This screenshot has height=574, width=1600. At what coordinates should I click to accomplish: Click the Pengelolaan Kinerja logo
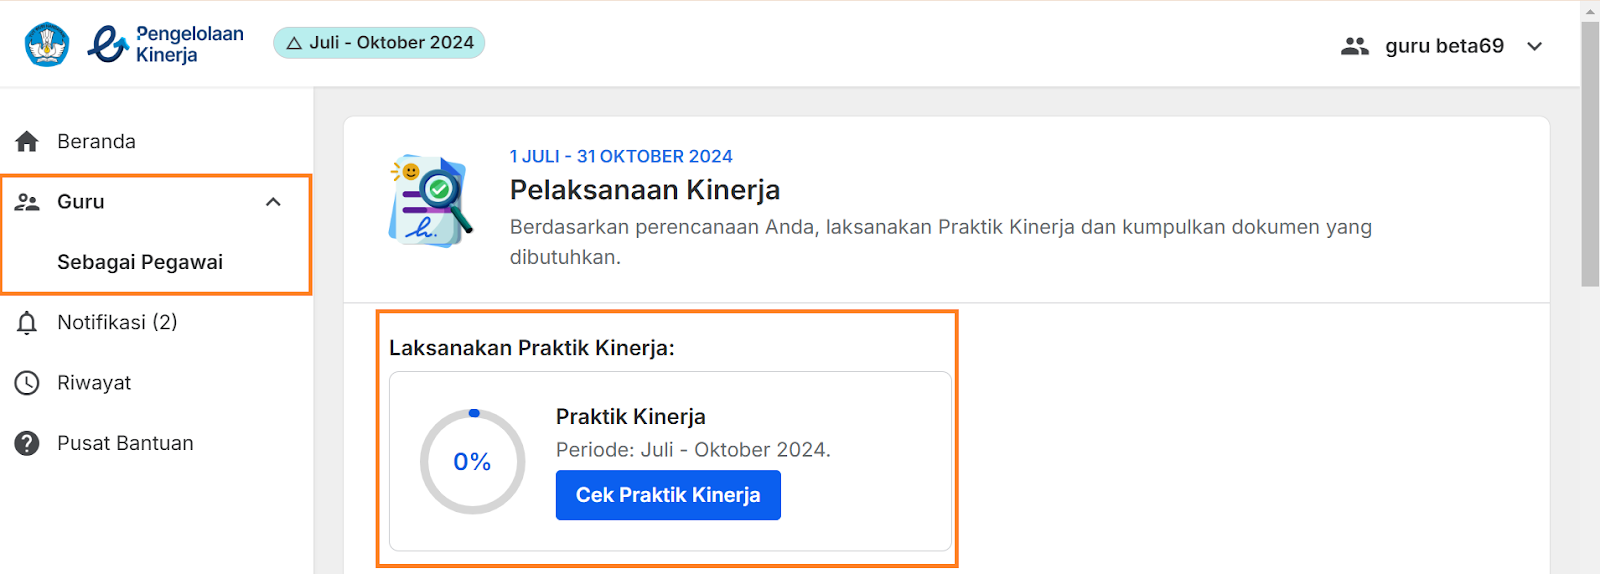coord(166,44)
